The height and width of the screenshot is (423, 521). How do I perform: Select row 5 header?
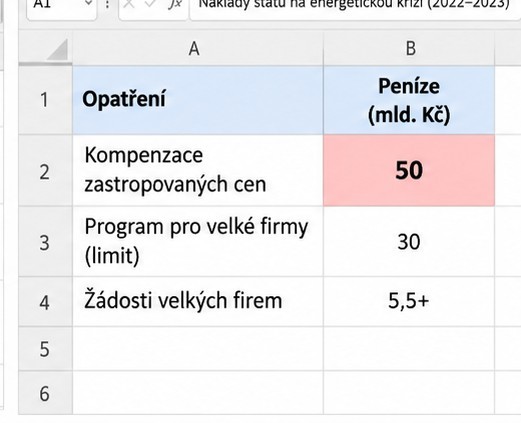45,349
